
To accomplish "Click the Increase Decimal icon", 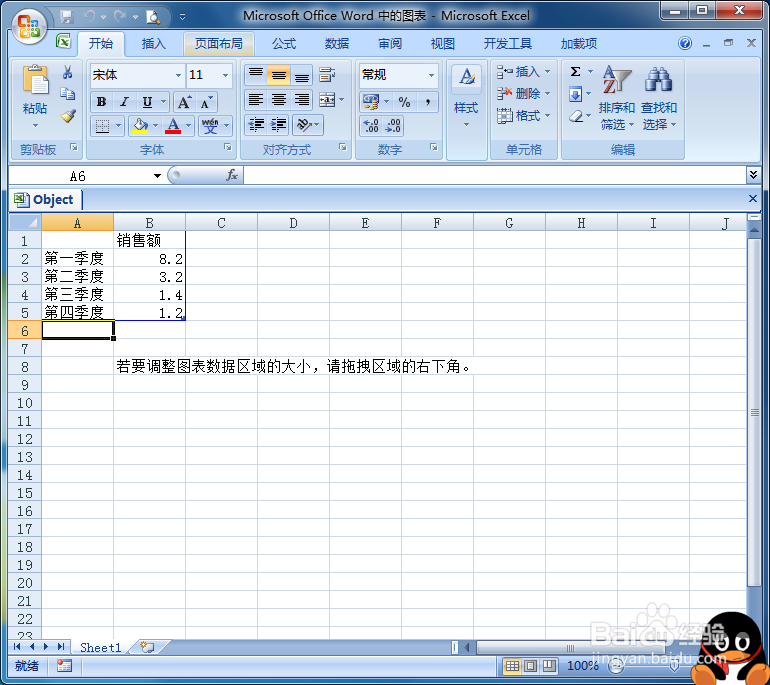I will (x=371, y=126).
